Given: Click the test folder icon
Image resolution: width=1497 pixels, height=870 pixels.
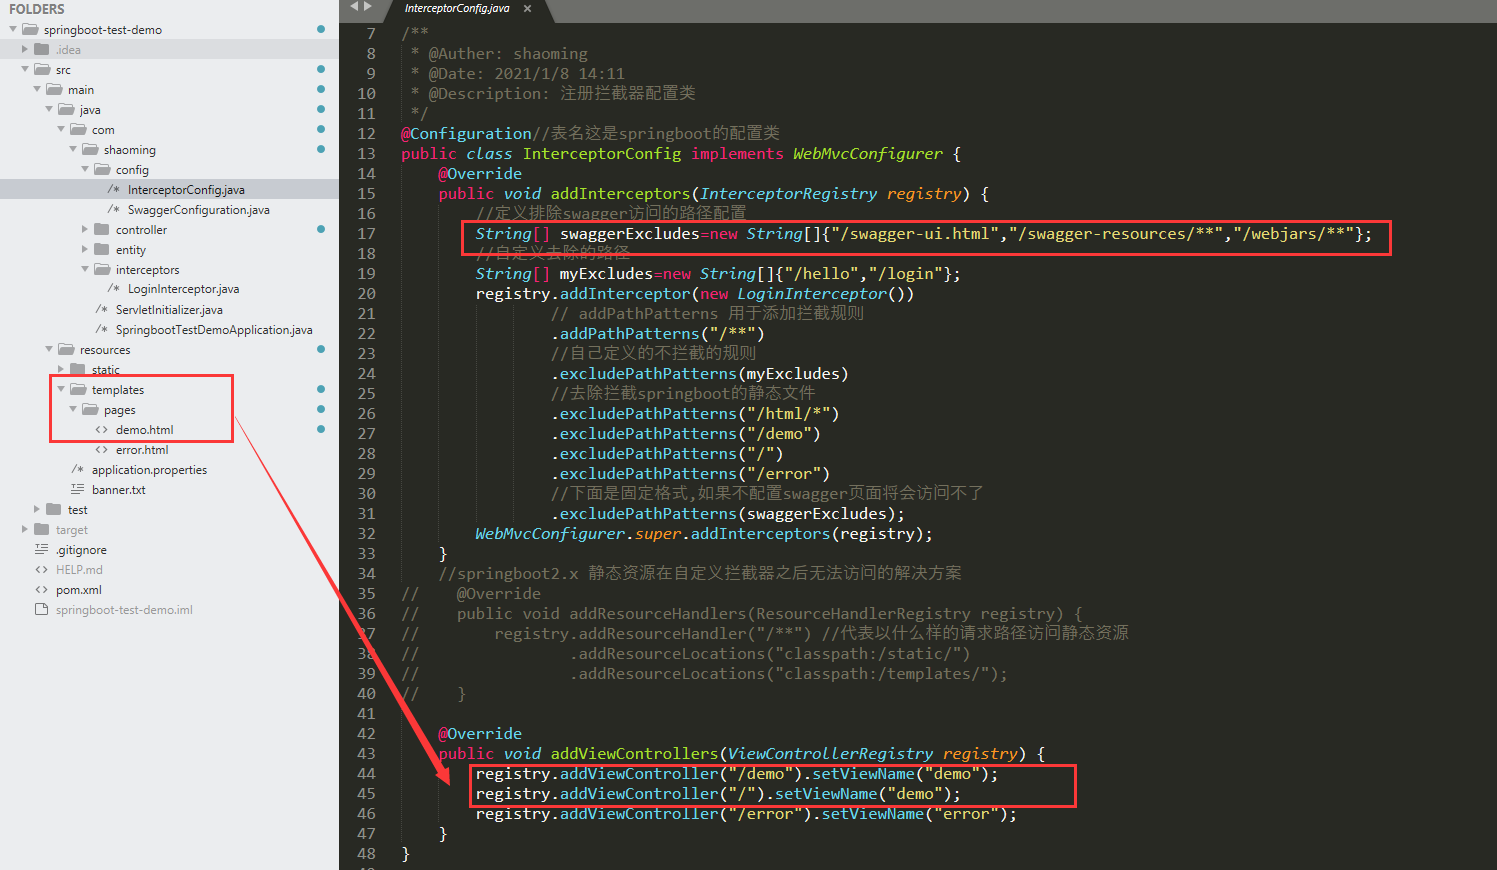Looking at the screenshot, I should click(54, 509).
